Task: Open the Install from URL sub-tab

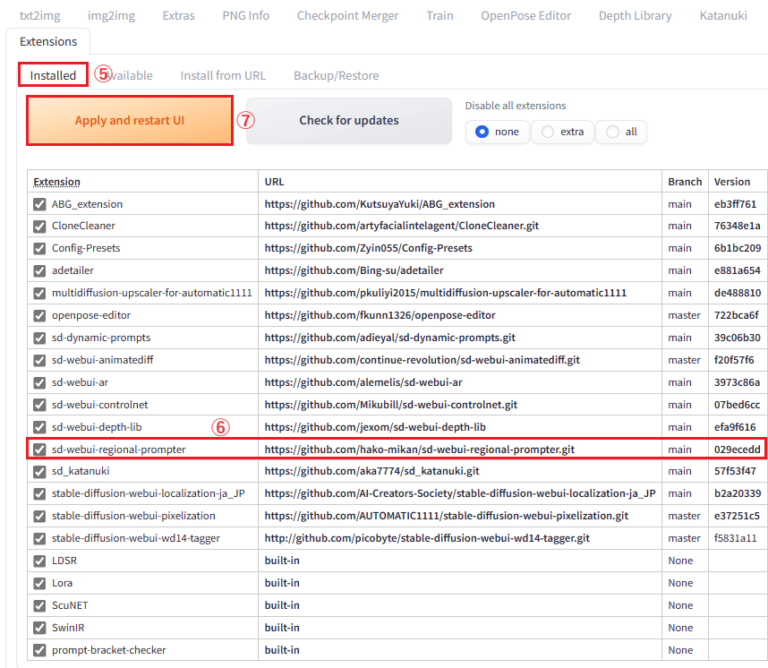Action: tap(223, 76)
